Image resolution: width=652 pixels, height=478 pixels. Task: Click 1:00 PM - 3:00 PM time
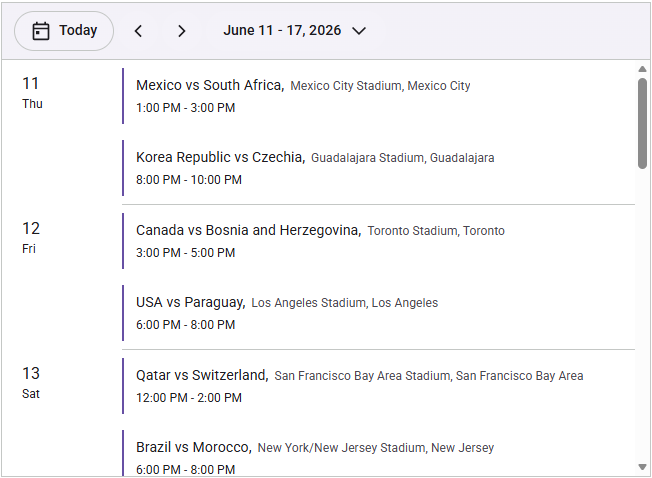coord(185,108)
